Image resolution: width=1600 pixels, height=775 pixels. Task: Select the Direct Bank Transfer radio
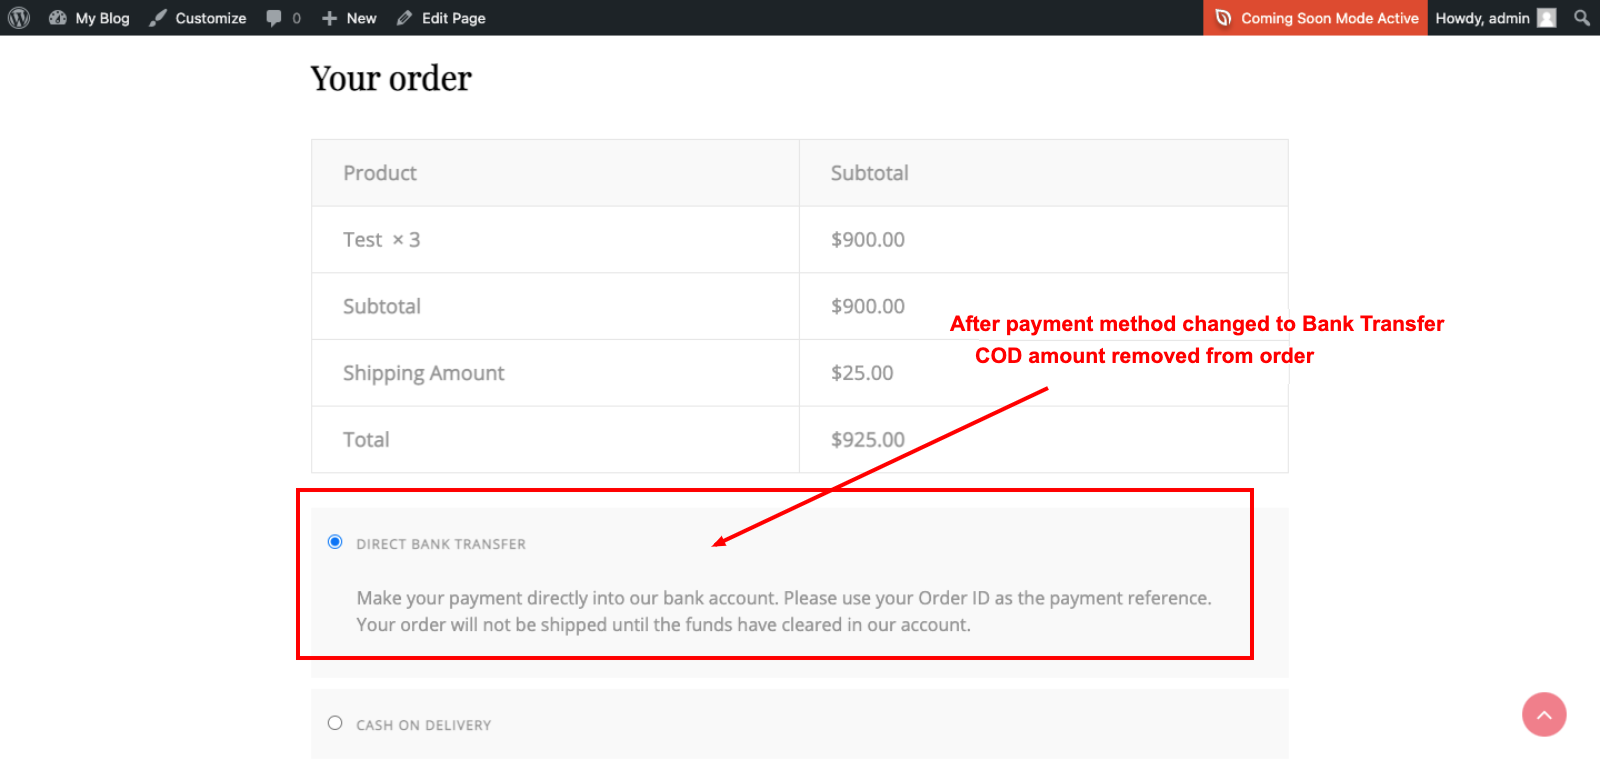point(335,542)
